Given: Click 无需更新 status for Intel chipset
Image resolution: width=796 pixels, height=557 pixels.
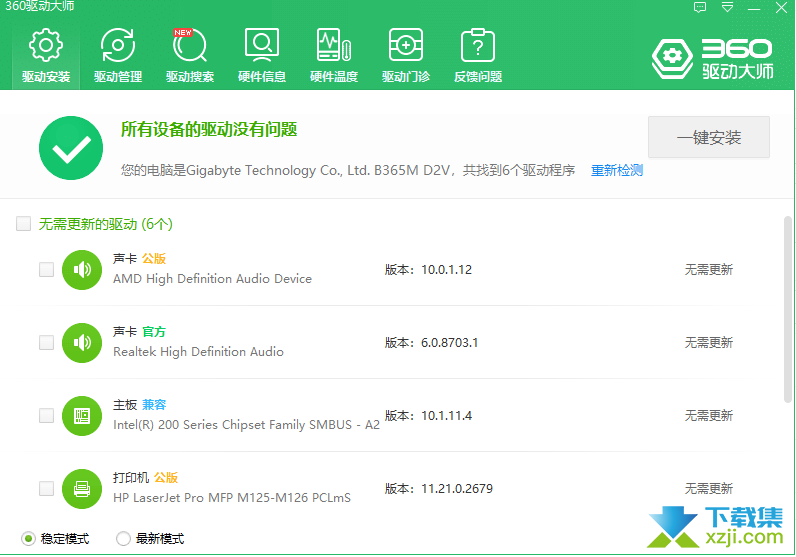Looking at the screenshot, I should click(709, 416).
